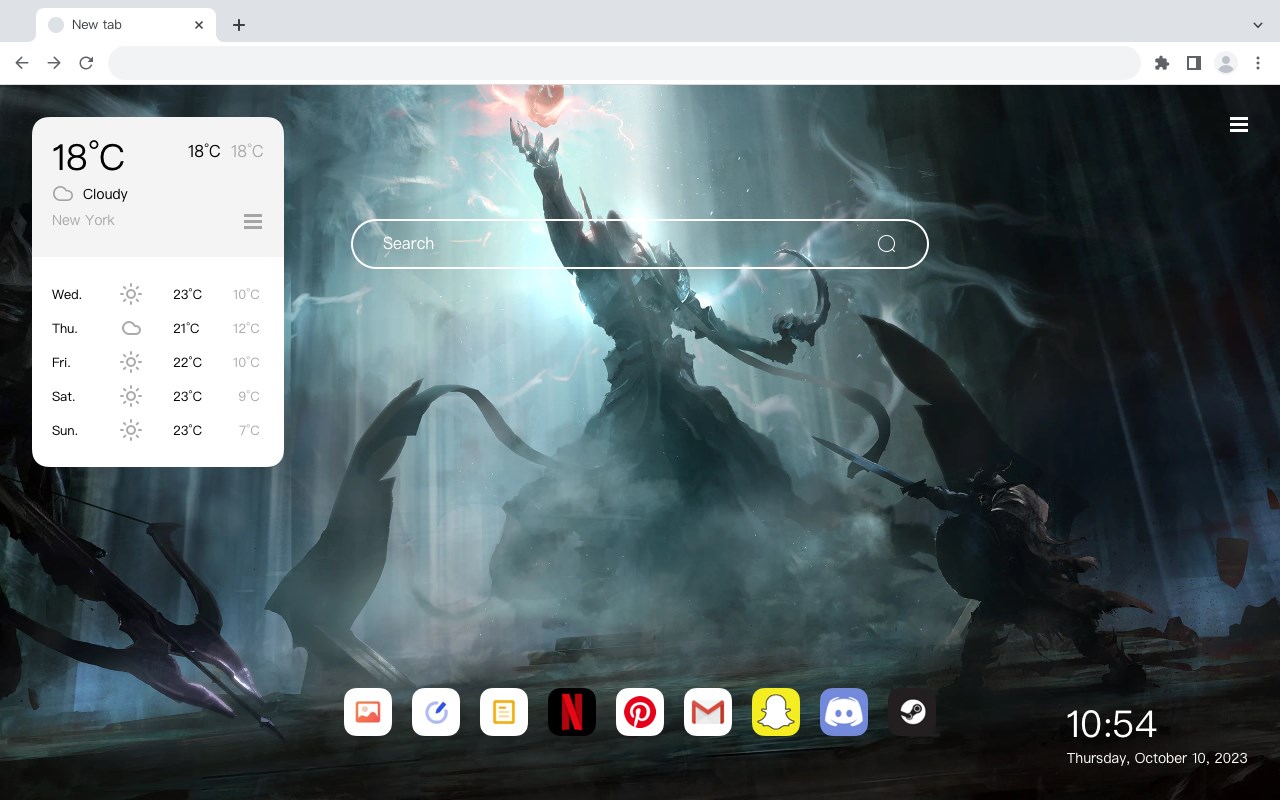Go back to previous page
This screenshot has height=800, width=1280.
pos(22,63)
